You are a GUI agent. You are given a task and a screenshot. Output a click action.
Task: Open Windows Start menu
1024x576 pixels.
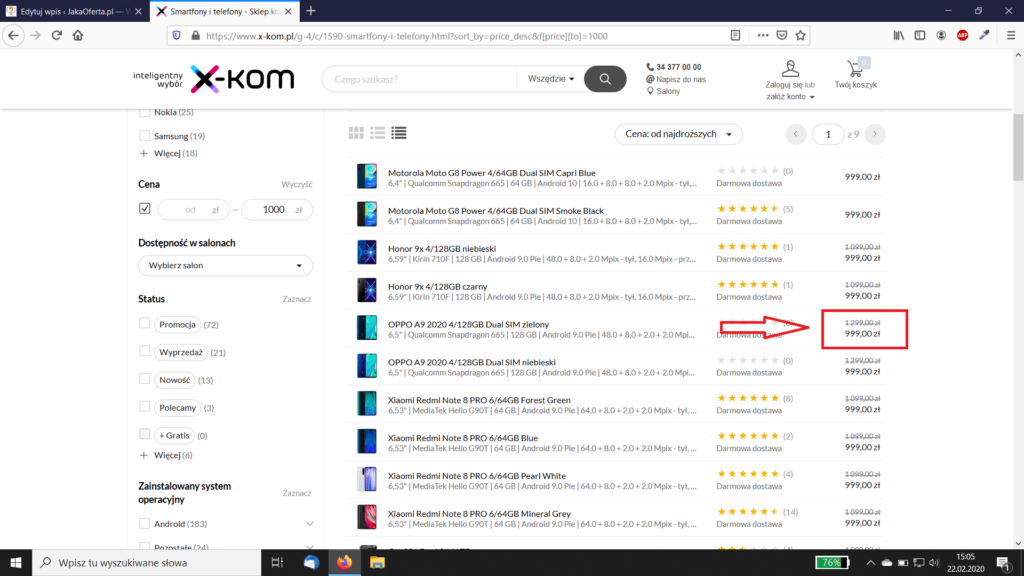16,562
